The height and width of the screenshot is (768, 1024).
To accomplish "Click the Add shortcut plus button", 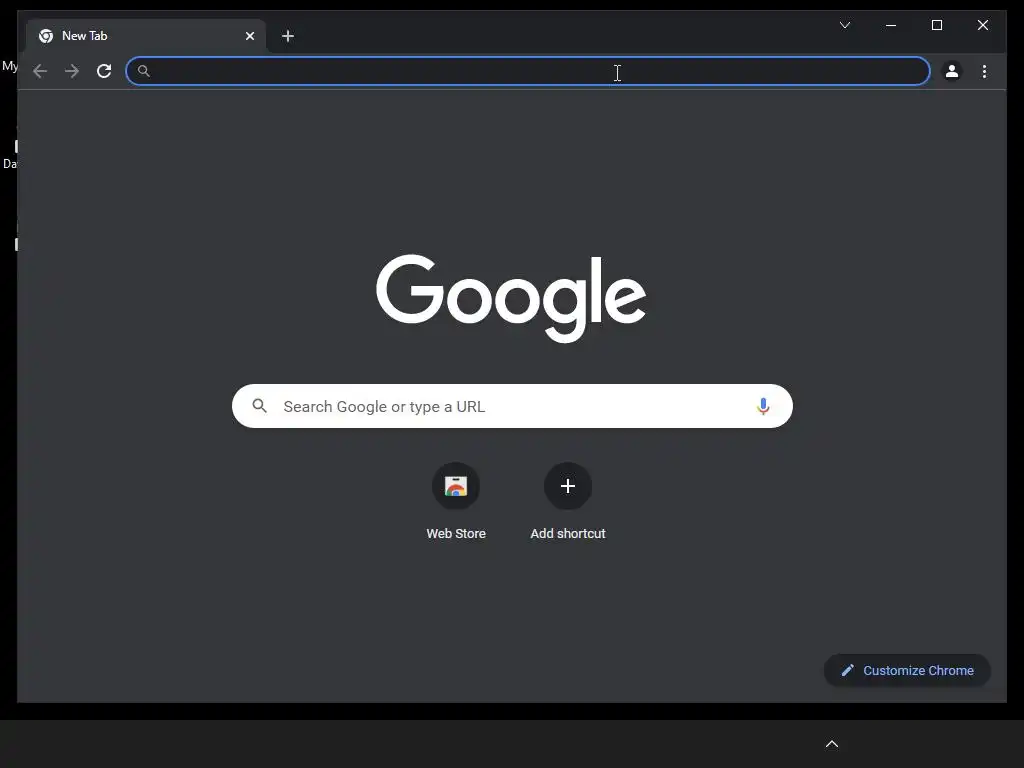I will pos(568,486).
